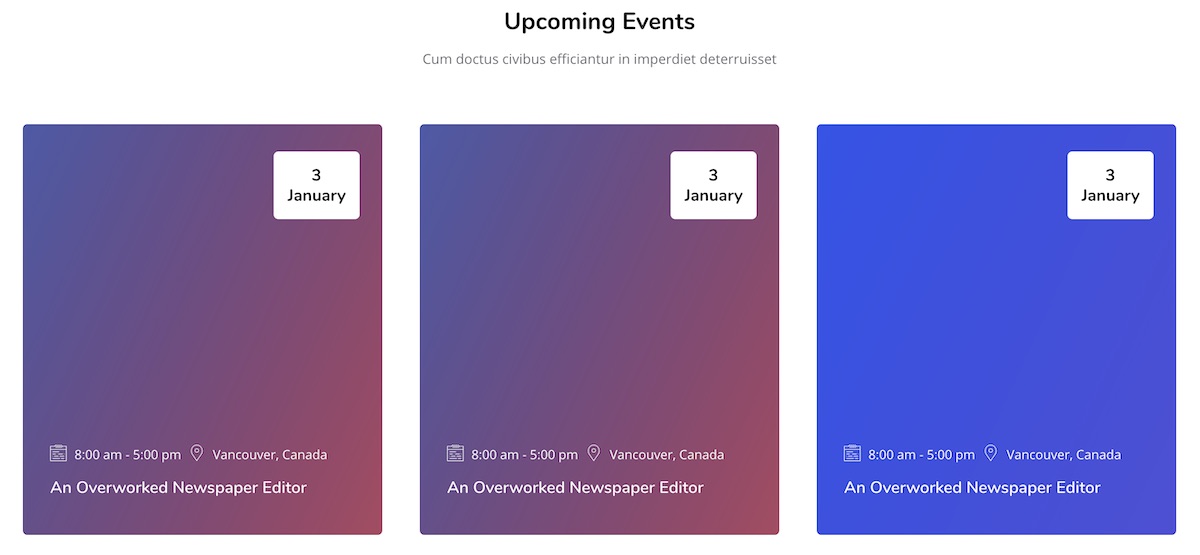Screen dimensions: 1200x555
Task: Click the "3 January" date badge on the first card
Action: [316, 185]
